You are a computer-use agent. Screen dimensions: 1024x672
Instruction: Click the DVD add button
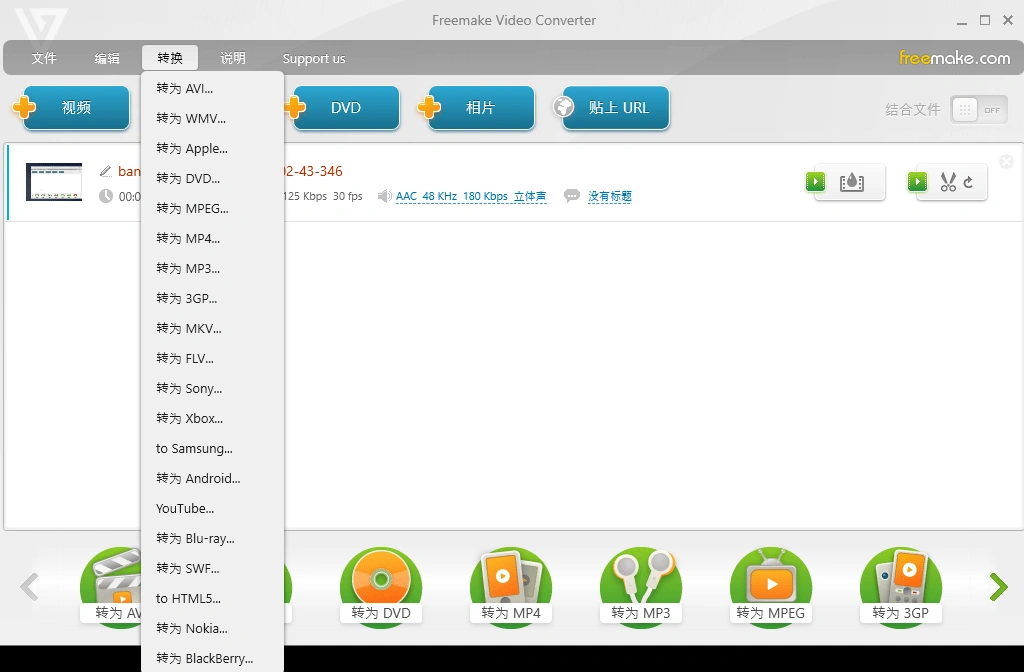coord(345,108)
